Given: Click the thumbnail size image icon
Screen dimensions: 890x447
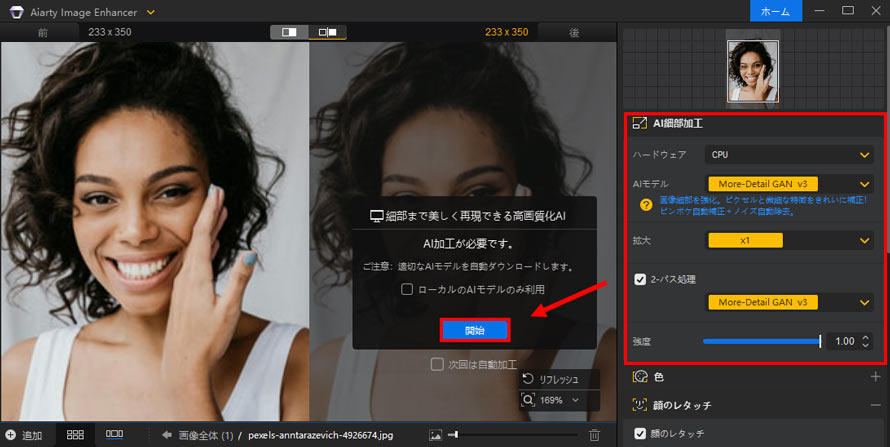Looking at the screenshot, I should (435, 436).
